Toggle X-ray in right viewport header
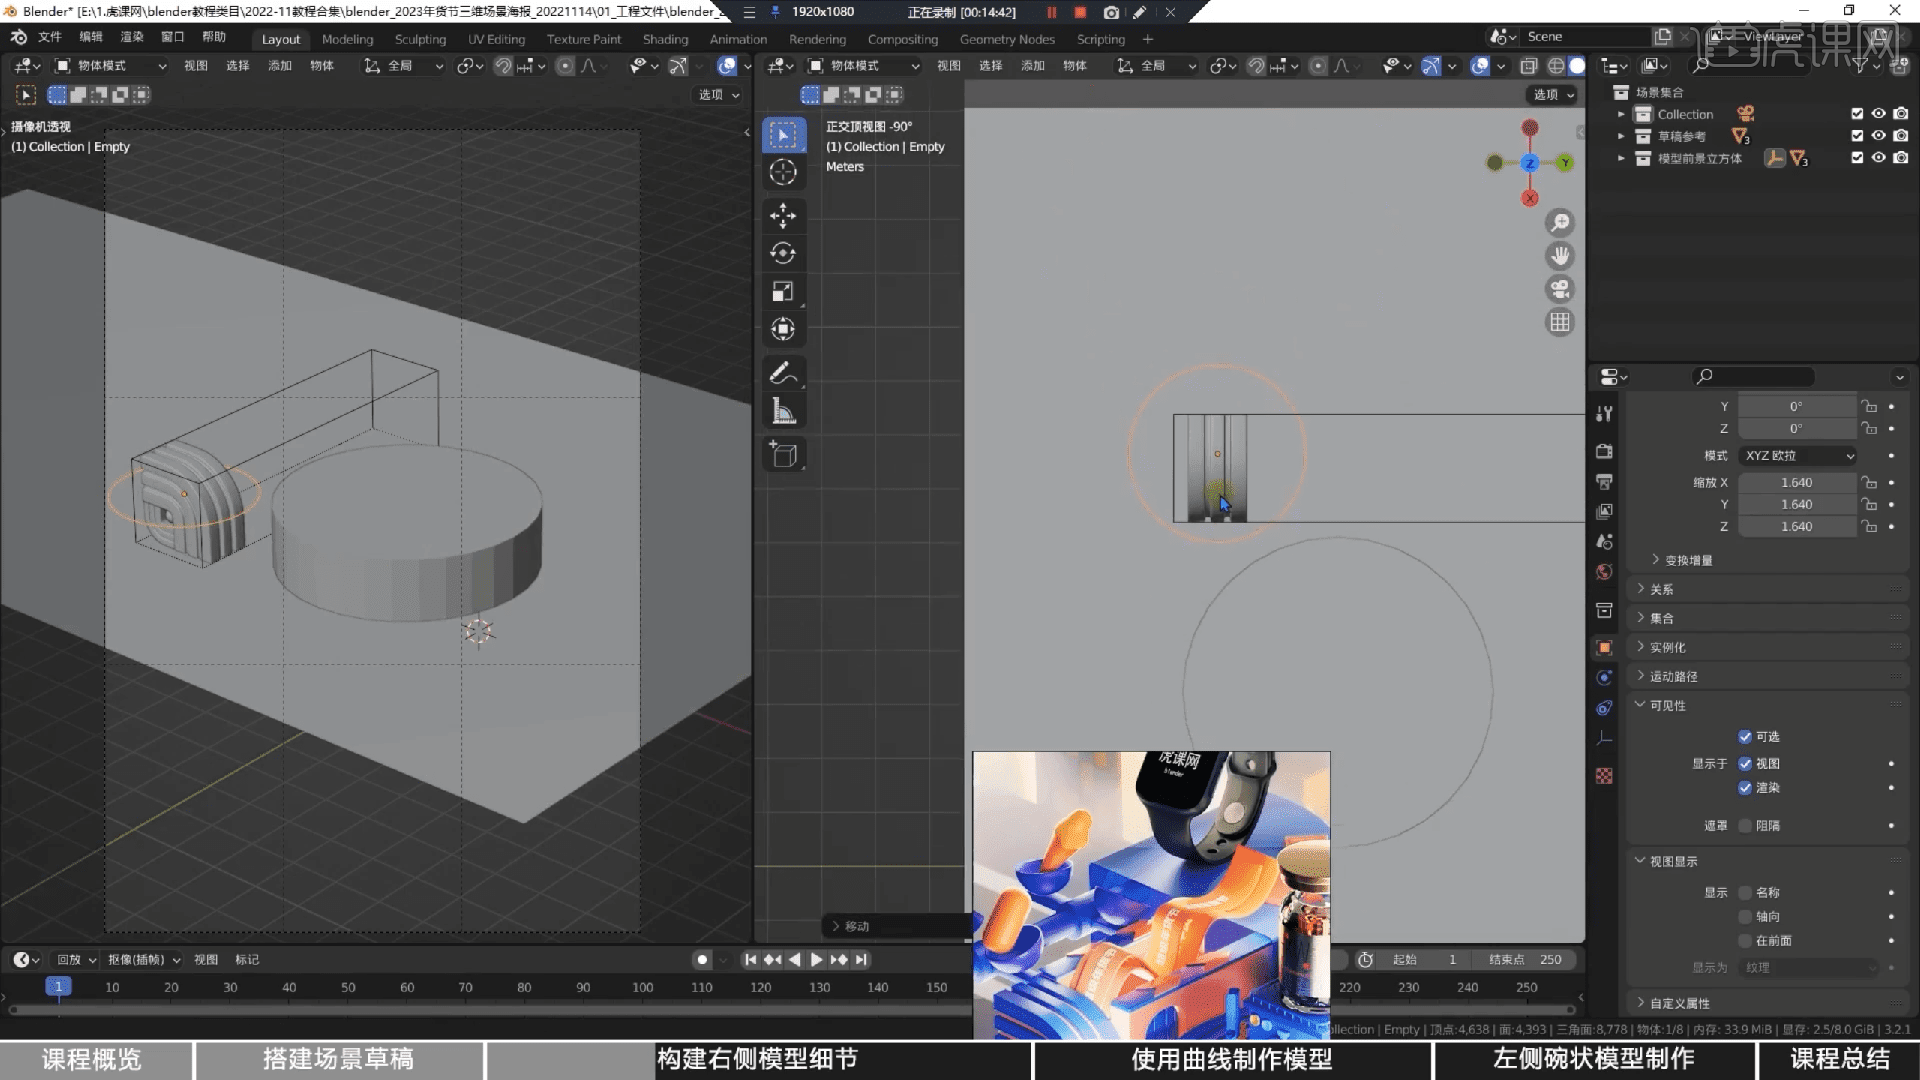Viewport: 1920px width, 1080px height. (1529, 66)
